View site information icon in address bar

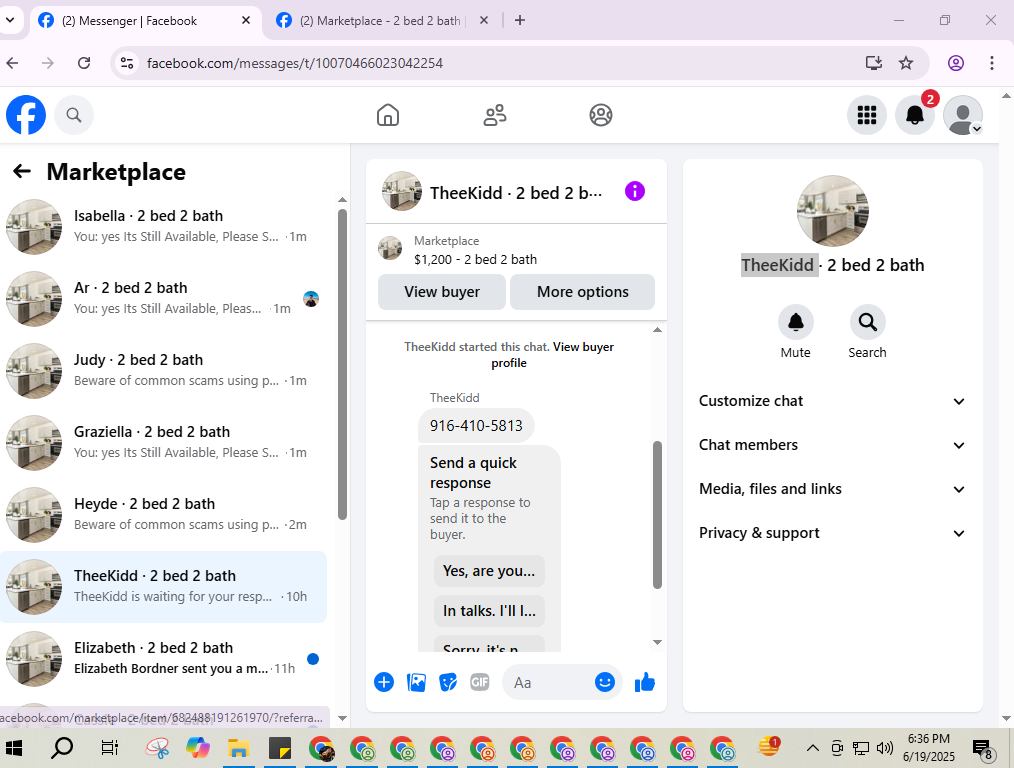coord(127,63)
